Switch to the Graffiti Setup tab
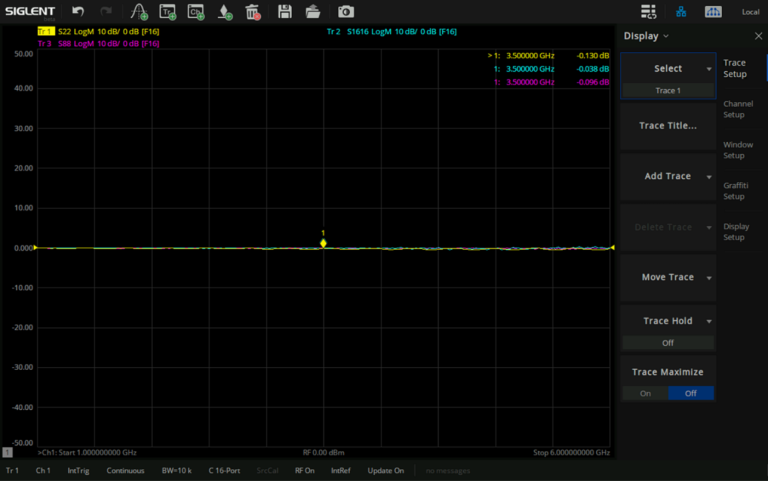 coord(736,190)
